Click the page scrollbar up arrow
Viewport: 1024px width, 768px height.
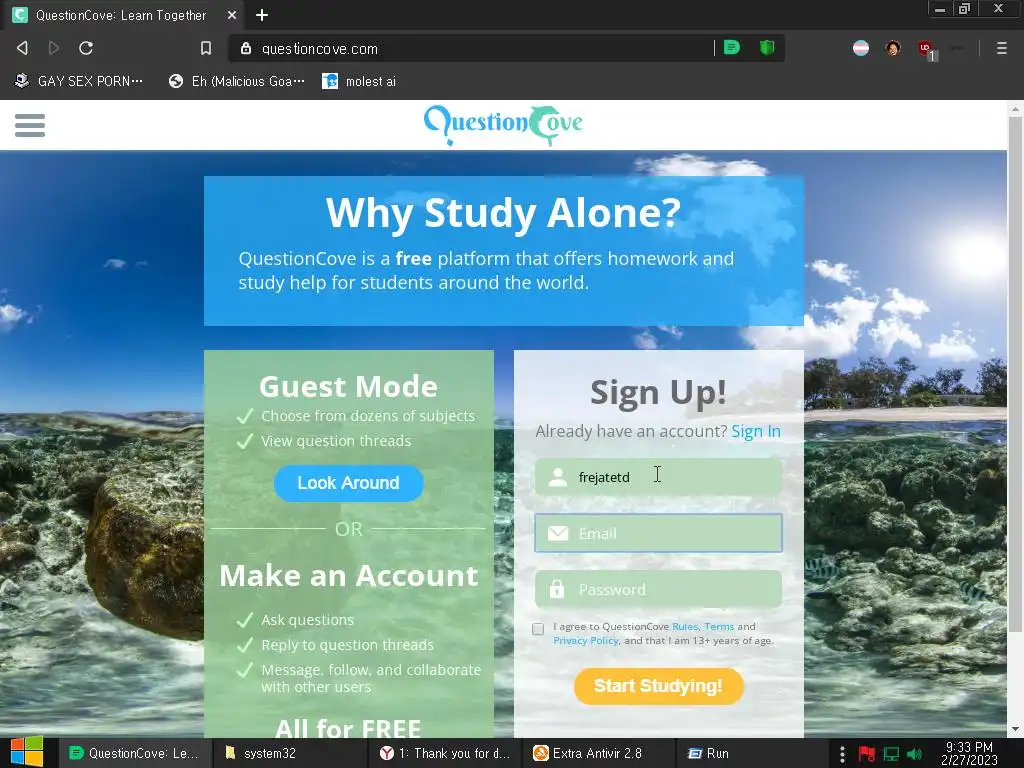[1015, 109]
